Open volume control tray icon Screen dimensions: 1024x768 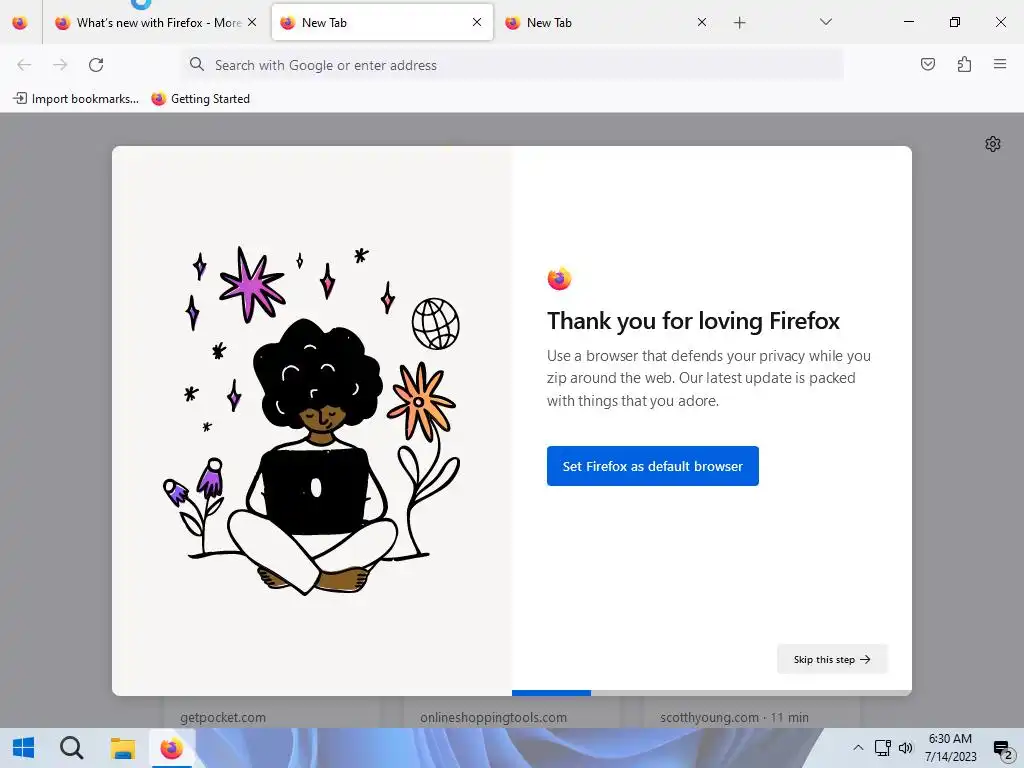tap(905, 748)
